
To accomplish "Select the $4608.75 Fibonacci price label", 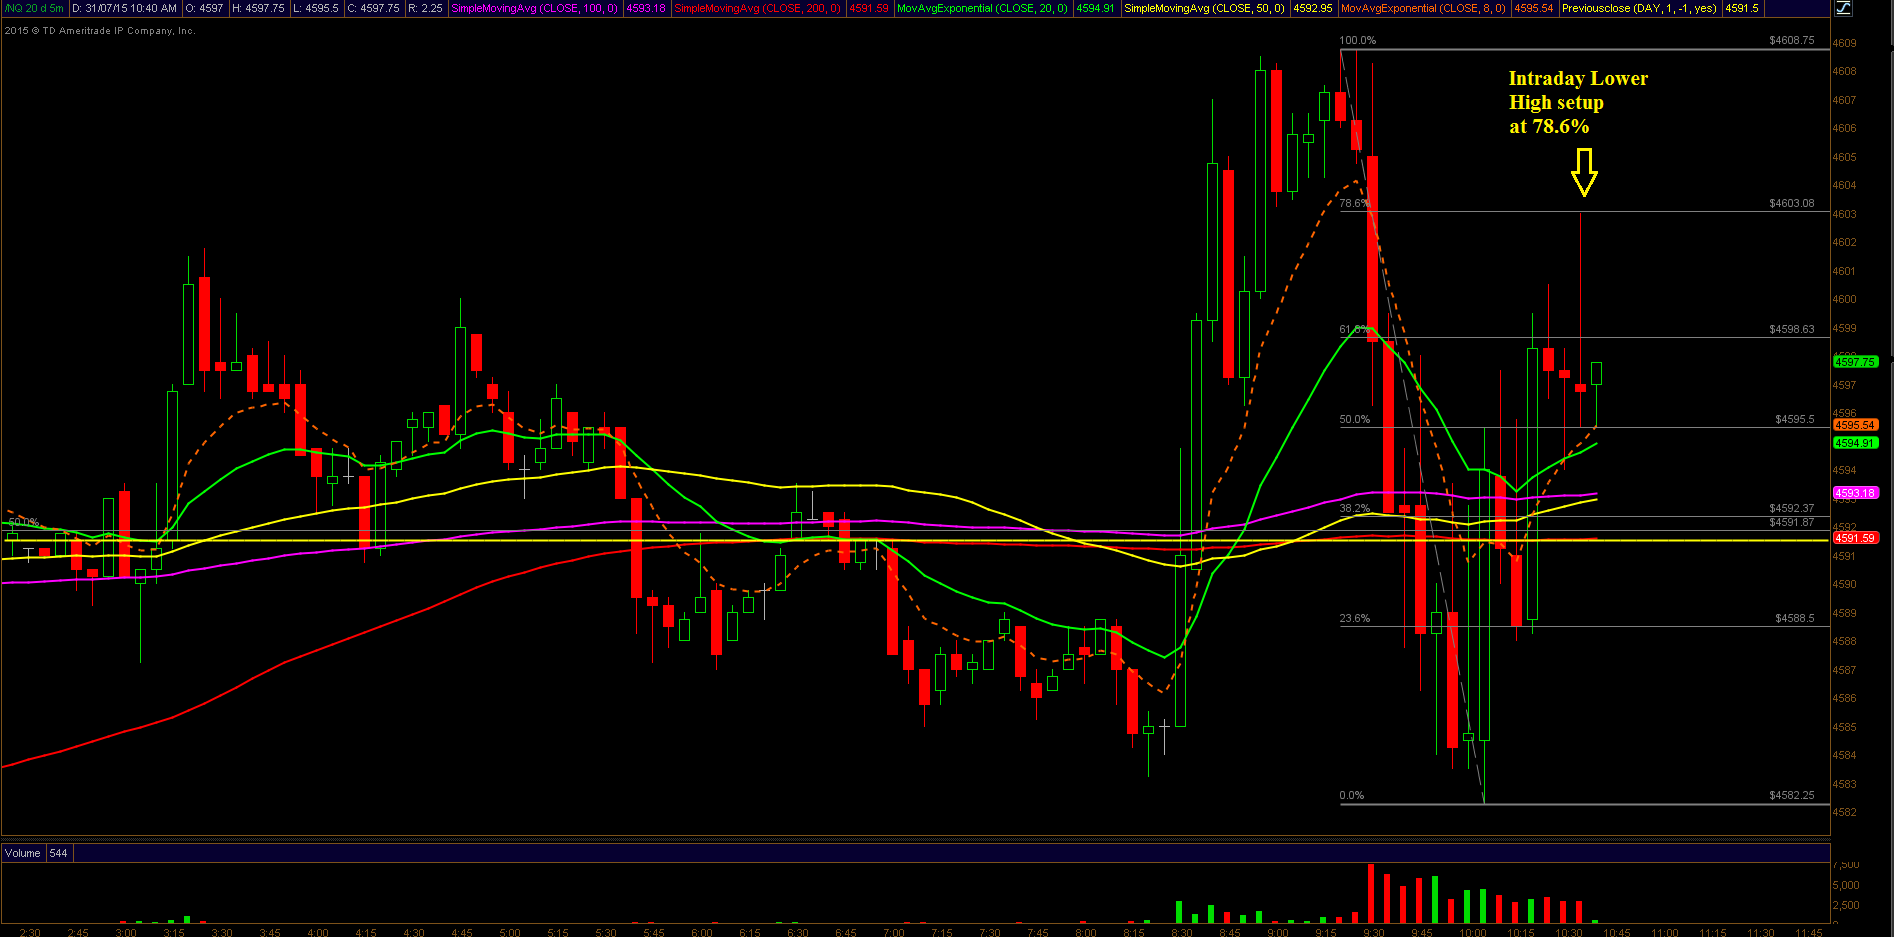I will click(1791, 41).
